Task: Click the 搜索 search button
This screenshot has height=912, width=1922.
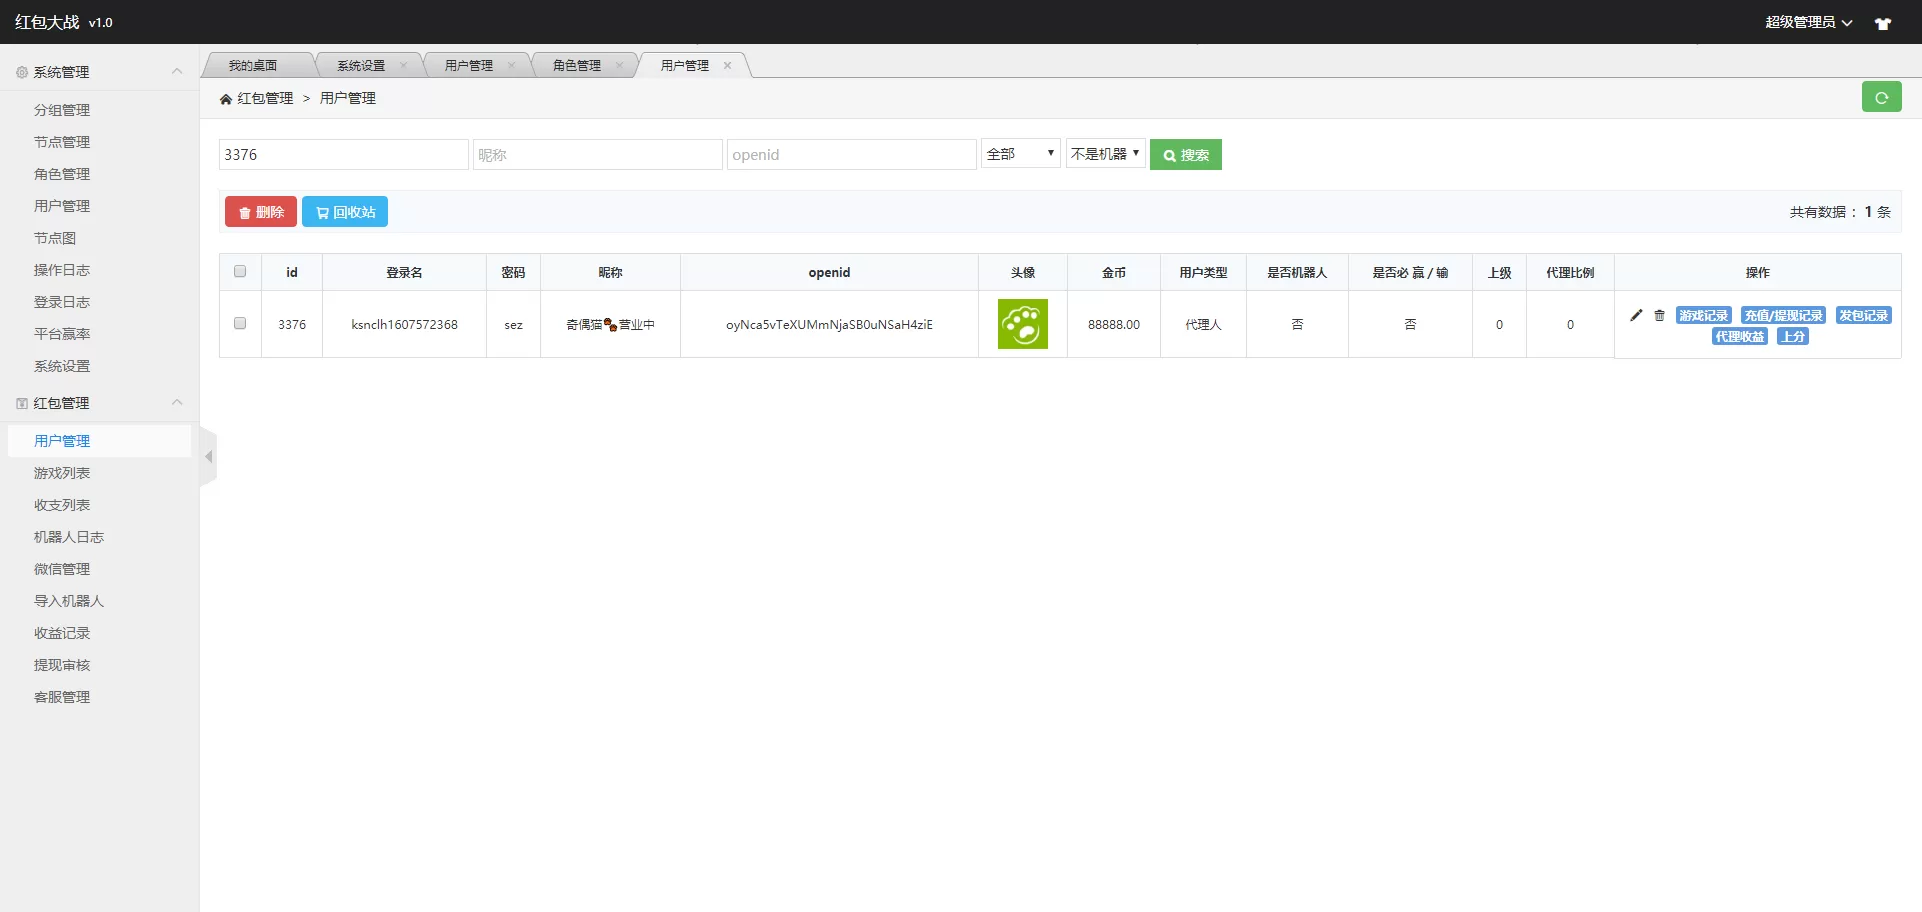Action: point(1186,154)
